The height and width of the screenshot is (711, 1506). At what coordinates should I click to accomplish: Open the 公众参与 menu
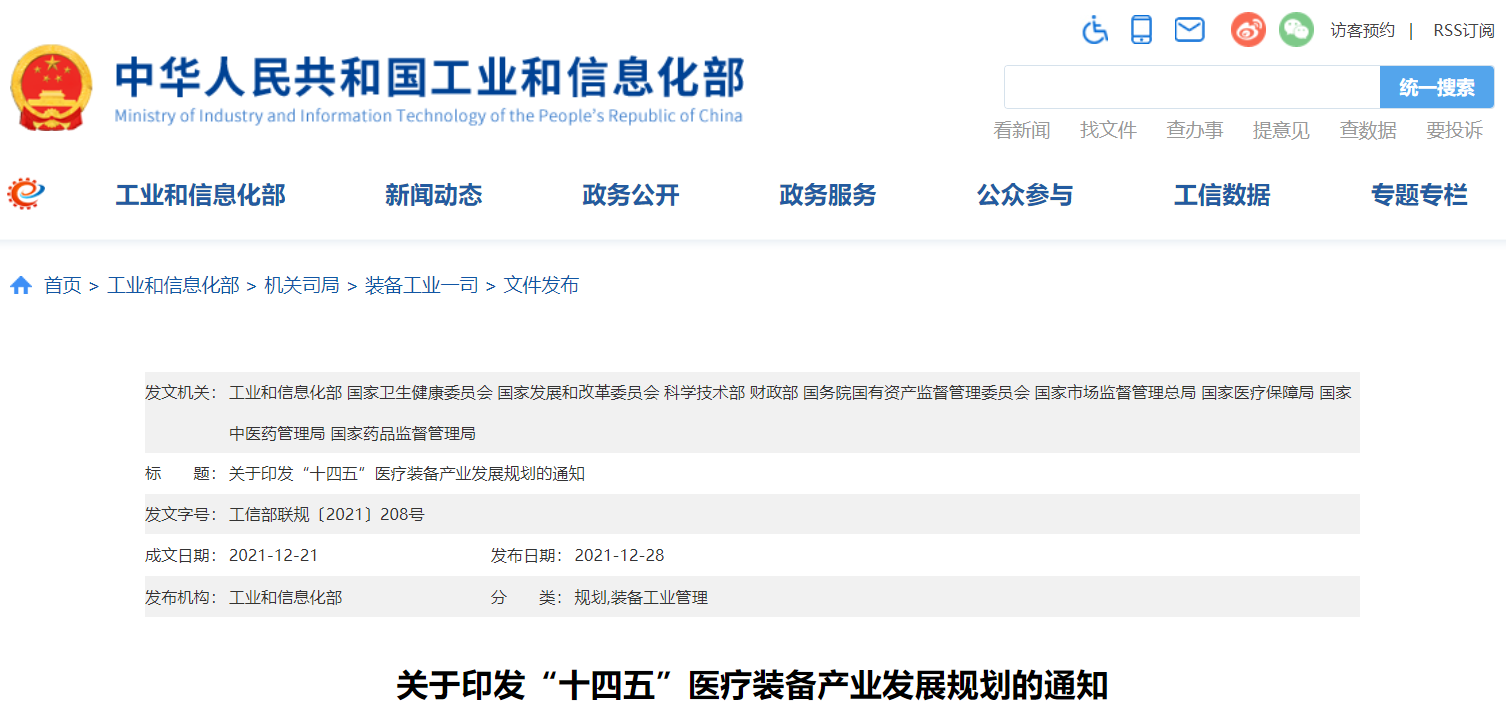(1025, 195)
